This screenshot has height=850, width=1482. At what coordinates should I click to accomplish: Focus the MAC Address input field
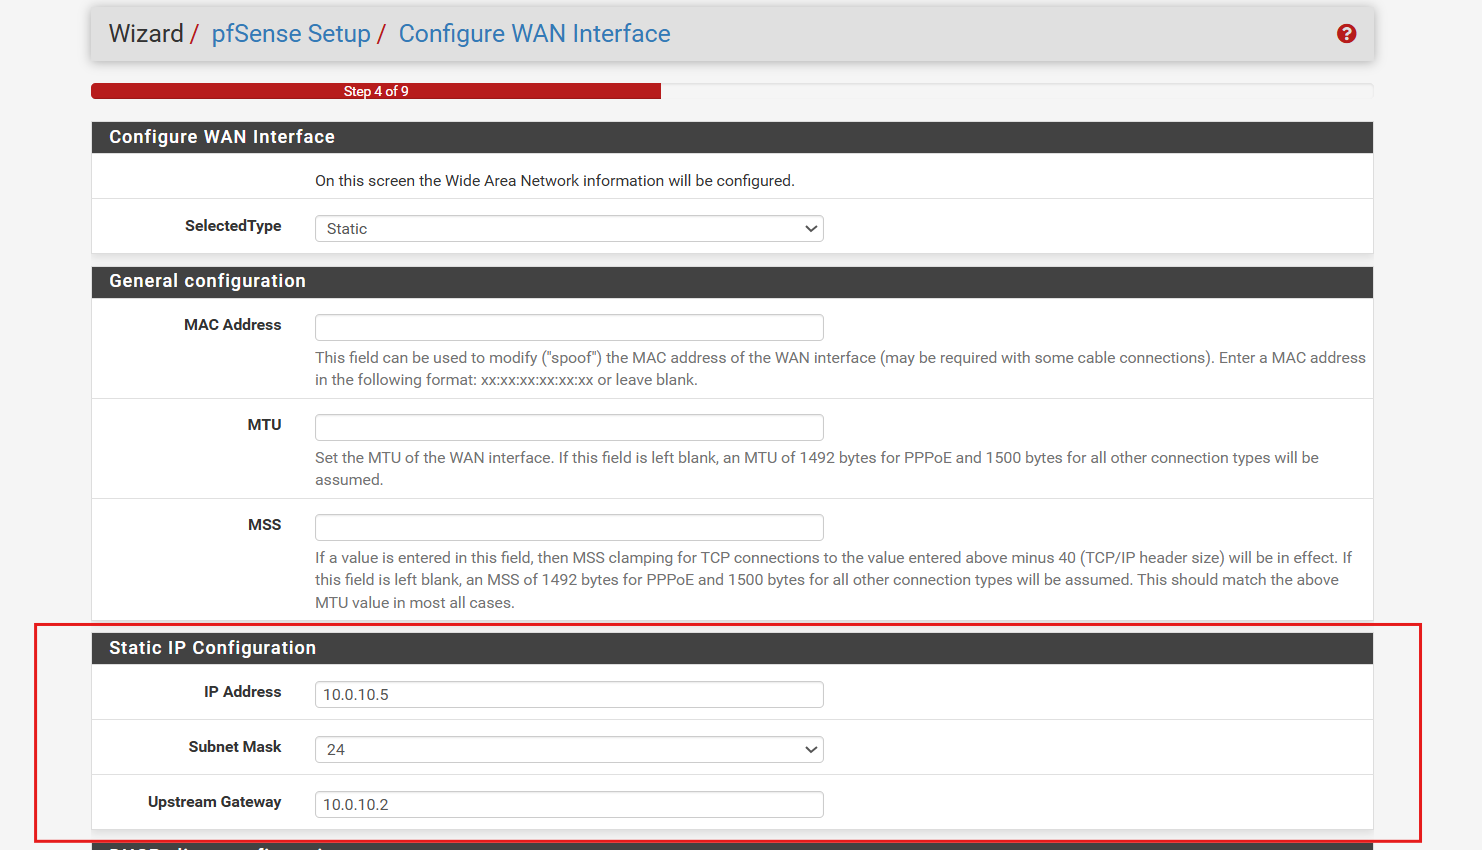[568, 328]
